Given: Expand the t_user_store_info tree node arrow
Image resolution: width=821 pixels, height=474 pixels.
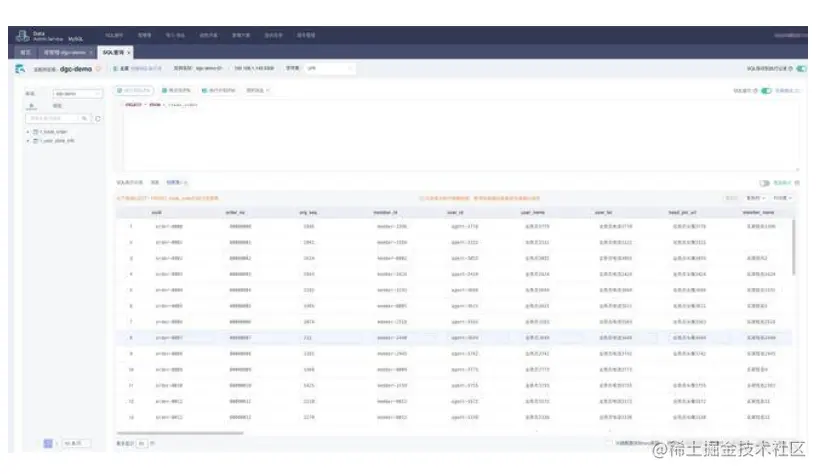Looking at the screenshot, I should tap(28, 141).
